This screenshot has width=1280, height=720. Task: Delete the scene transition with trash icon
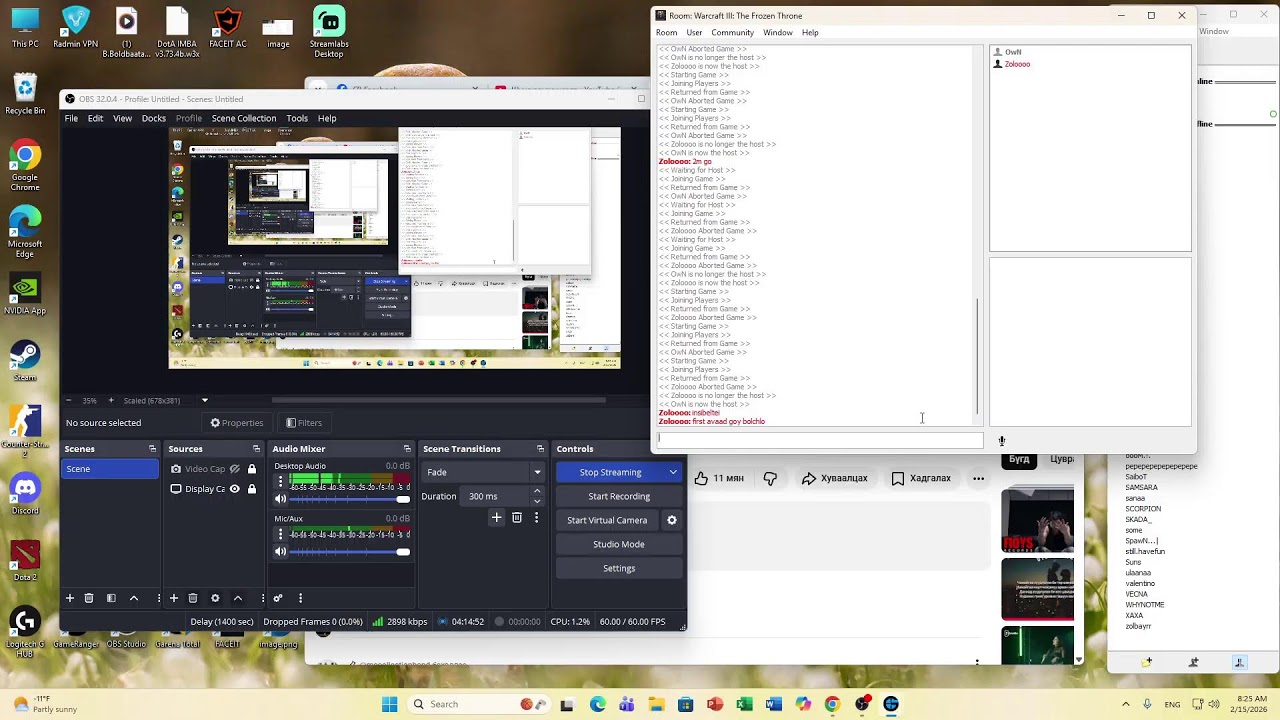pos(517,517)
